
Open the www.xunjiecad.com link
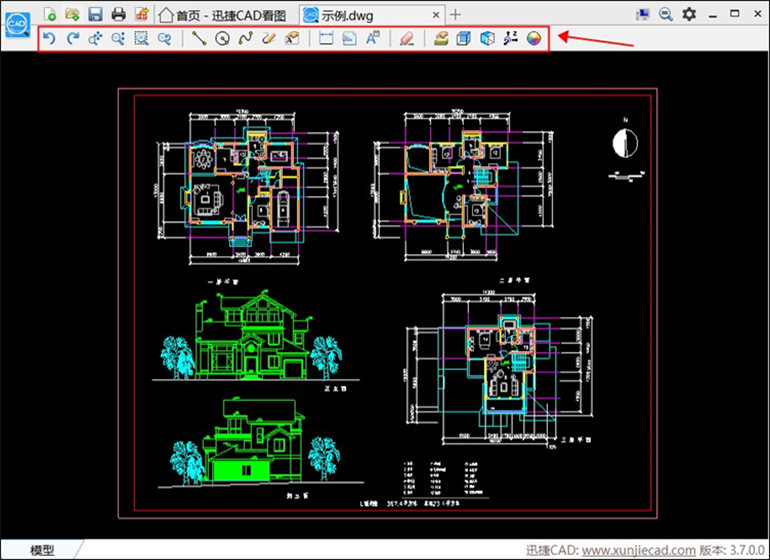[x=639, y=550]
